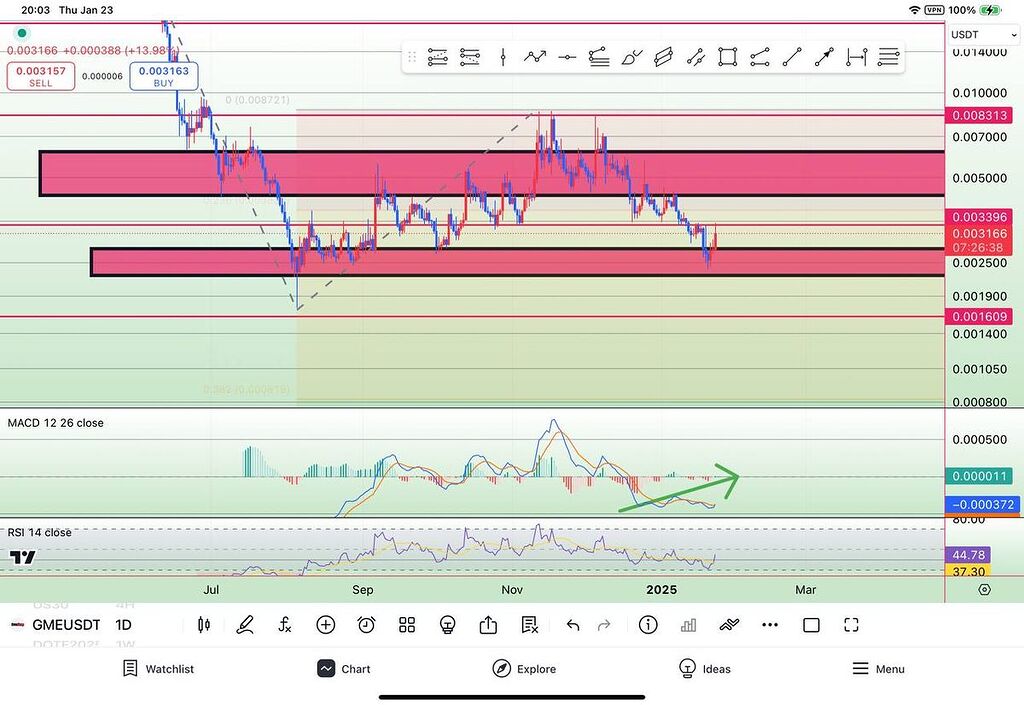
Task: Remove drawings with the clear icon
Action: pyautogui.click(x=530, y=625)
